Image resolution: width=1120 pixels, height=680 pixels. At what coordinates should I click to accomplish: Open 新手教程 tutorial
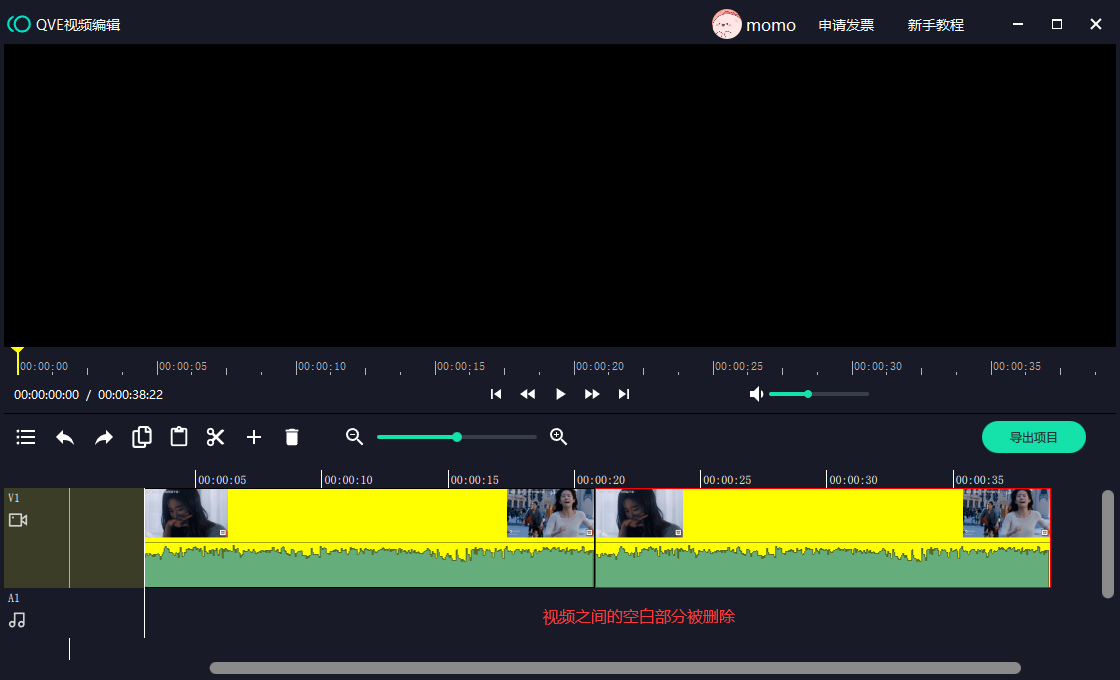(935, 25)
